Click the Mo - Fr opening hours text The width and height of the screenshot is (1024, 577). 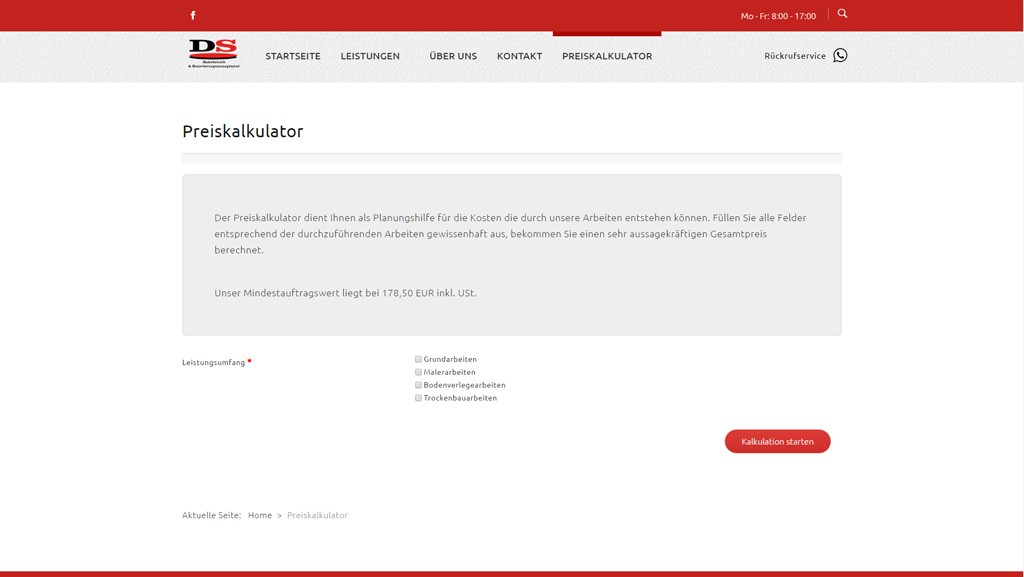click(x=778, y=16)
